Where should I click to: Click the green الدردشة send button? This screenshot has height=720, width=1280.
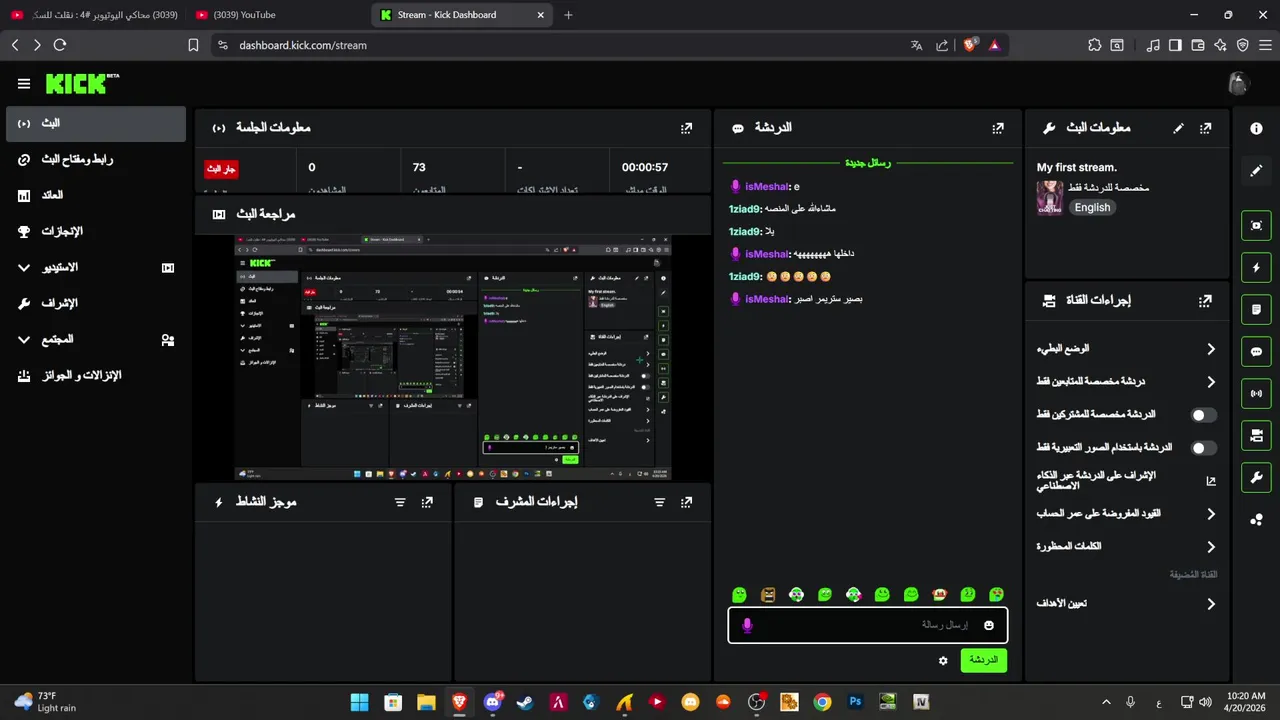coord(984,660)
